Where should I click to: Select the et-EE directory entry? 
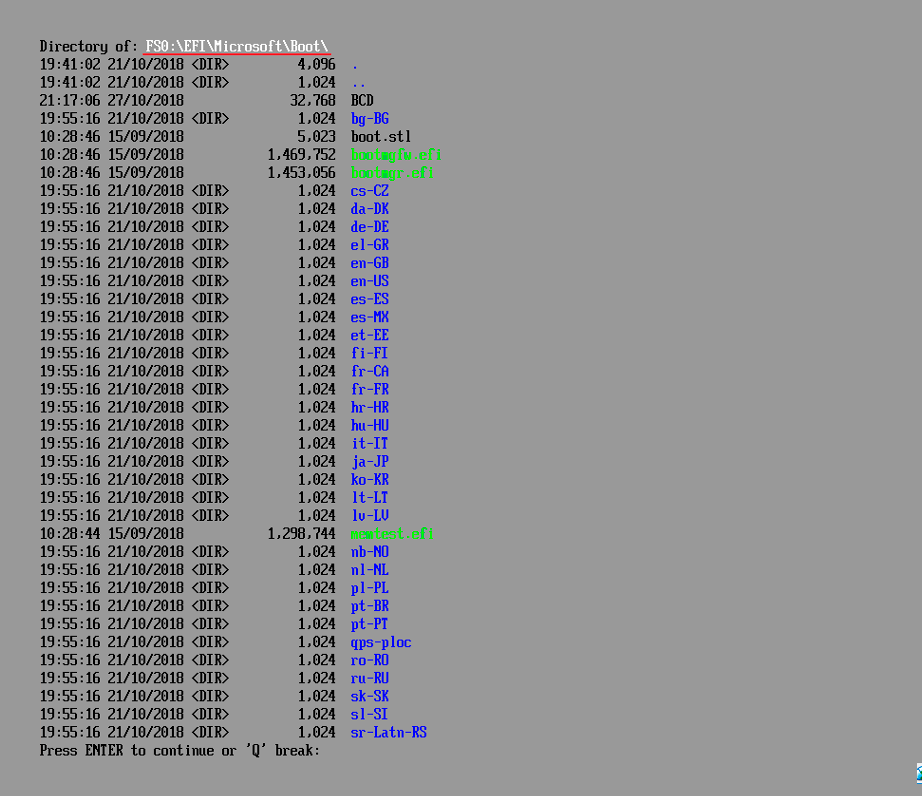coord(370,335)
